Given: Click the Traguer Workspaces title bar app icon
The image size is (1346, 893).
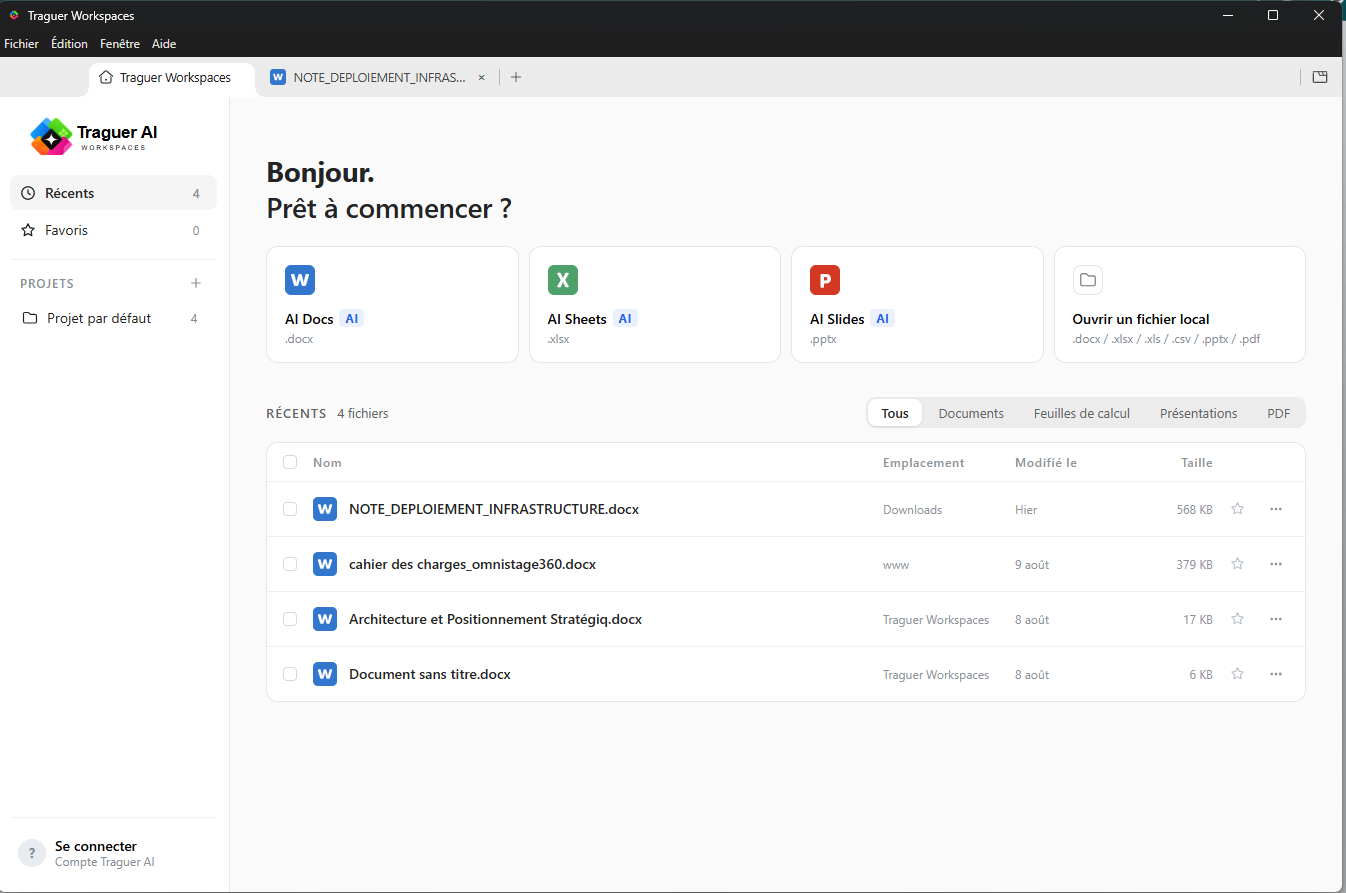Looking at the screenshot, I should click(x=14, y=15).
